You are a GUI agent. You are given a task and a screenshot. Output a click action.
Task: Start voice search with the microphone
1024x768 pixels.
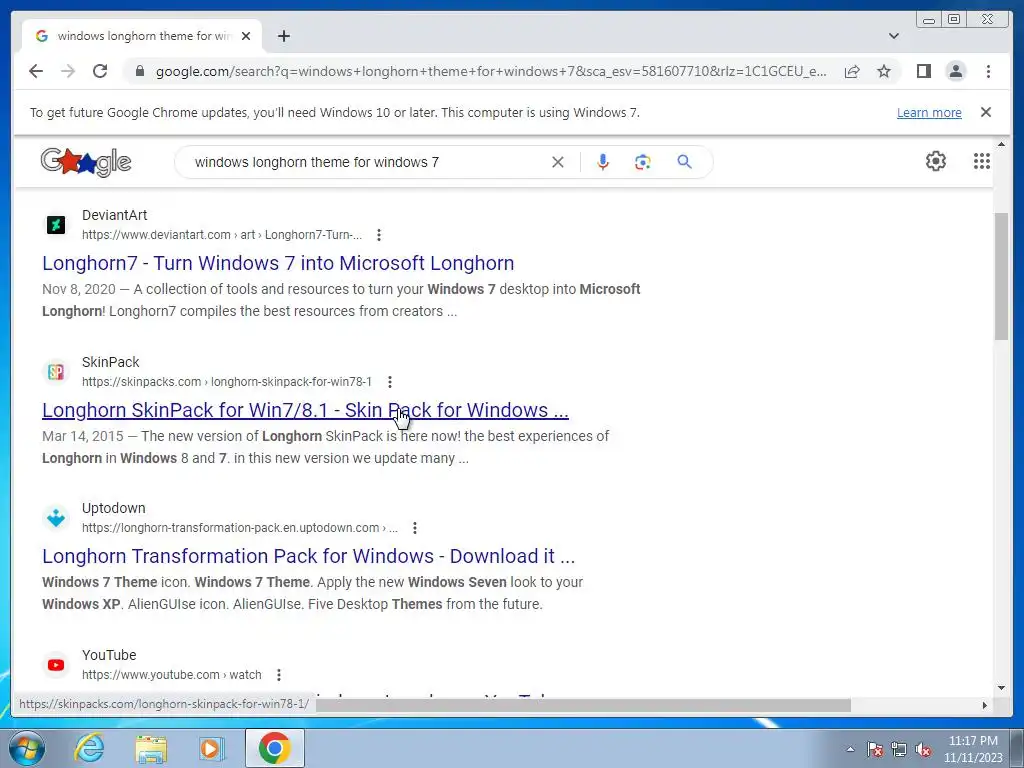coord(603,162)
